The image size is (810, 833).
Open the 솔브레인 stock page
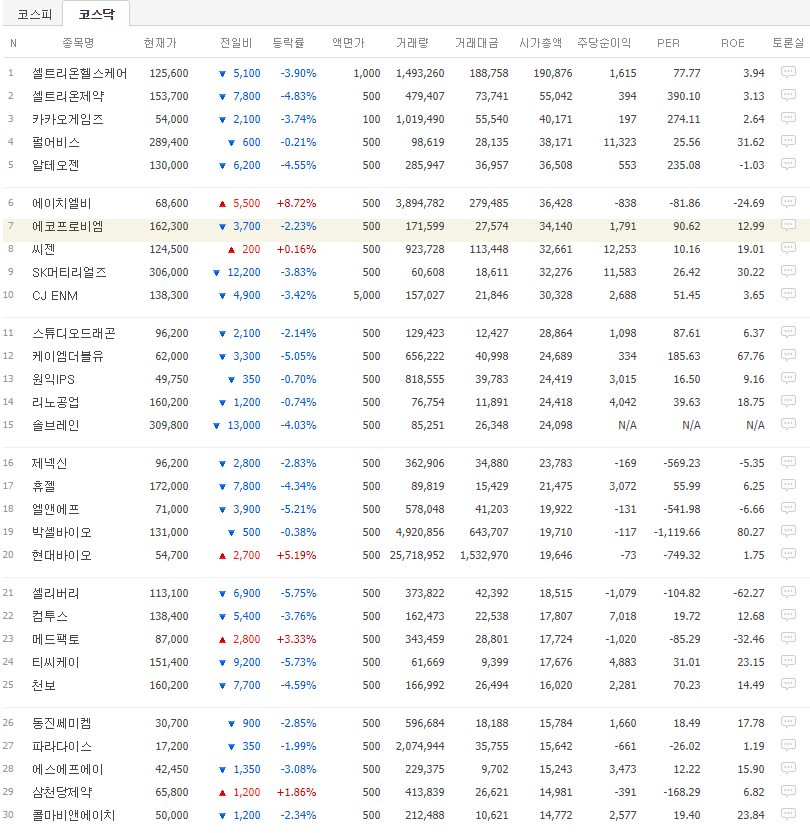pos(56,426)
